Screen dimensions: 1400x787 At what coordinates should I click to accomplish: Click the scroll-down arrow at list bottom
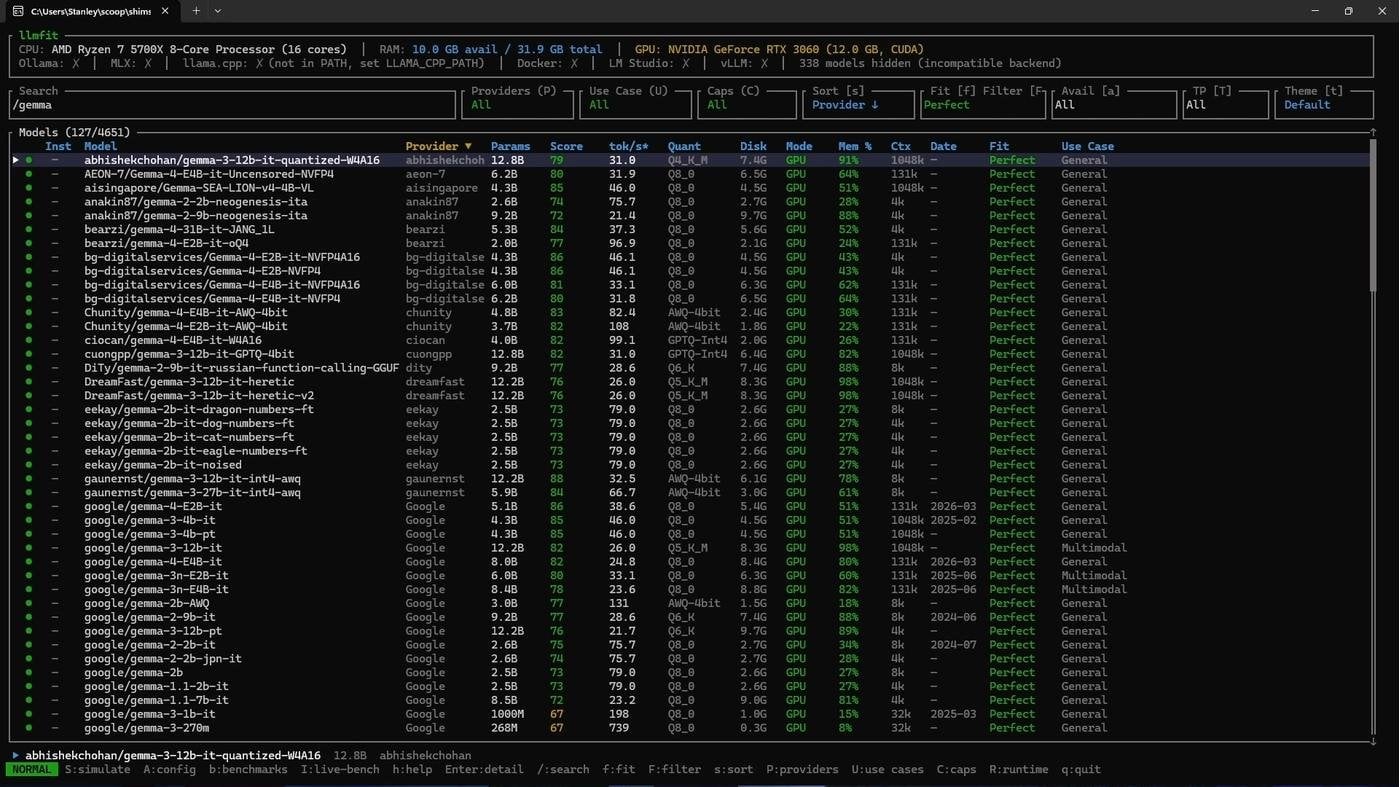[x=1373, y=741]
